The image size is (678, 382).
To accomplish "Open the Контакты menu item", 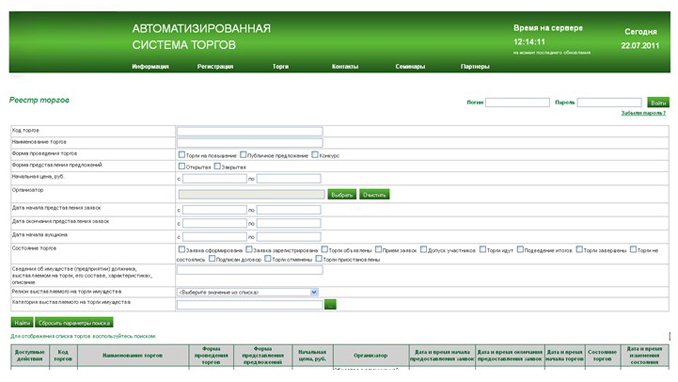I will (345, 67).
